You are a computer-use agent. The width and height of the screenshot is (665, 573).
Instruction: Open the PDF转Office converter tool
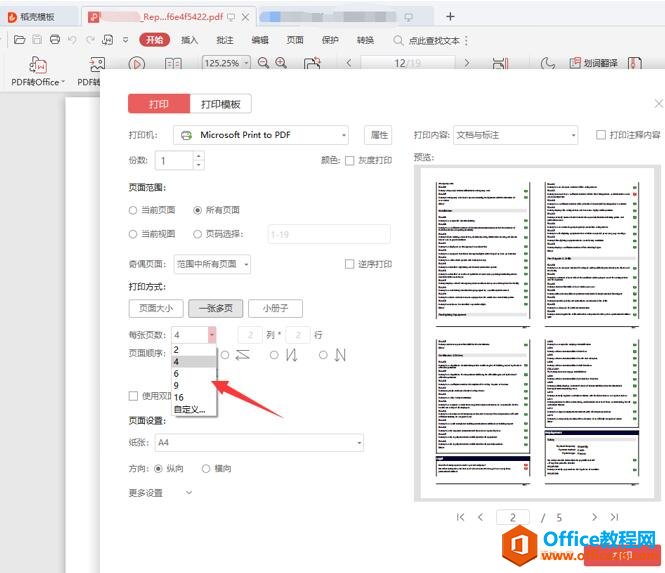(x=38, y=72)
